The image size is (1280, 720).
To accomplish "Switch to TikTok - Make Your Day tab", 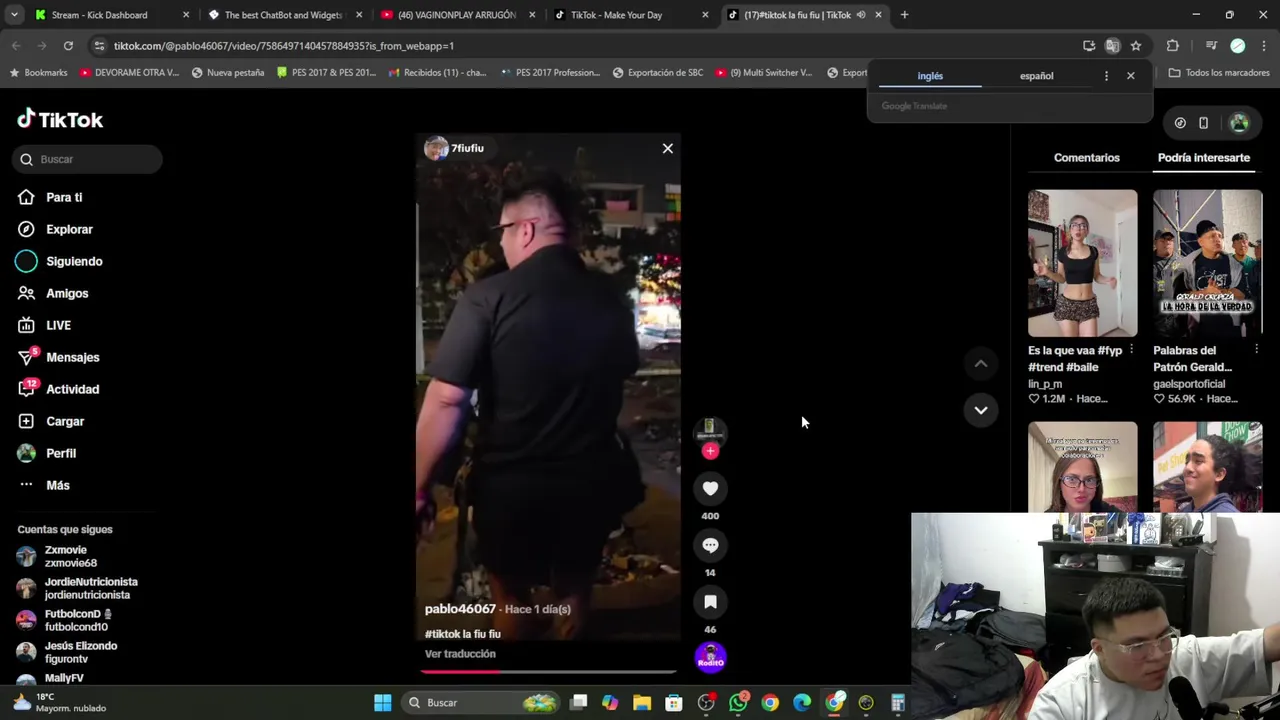I will click(632, 15).
